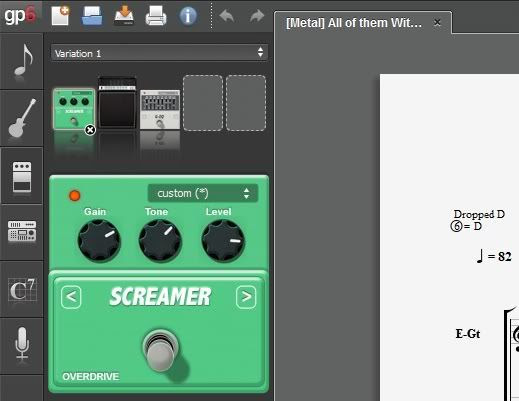Screen dimensions: 519x401
Task: Open the C7 chord panel
Action: 22,289
